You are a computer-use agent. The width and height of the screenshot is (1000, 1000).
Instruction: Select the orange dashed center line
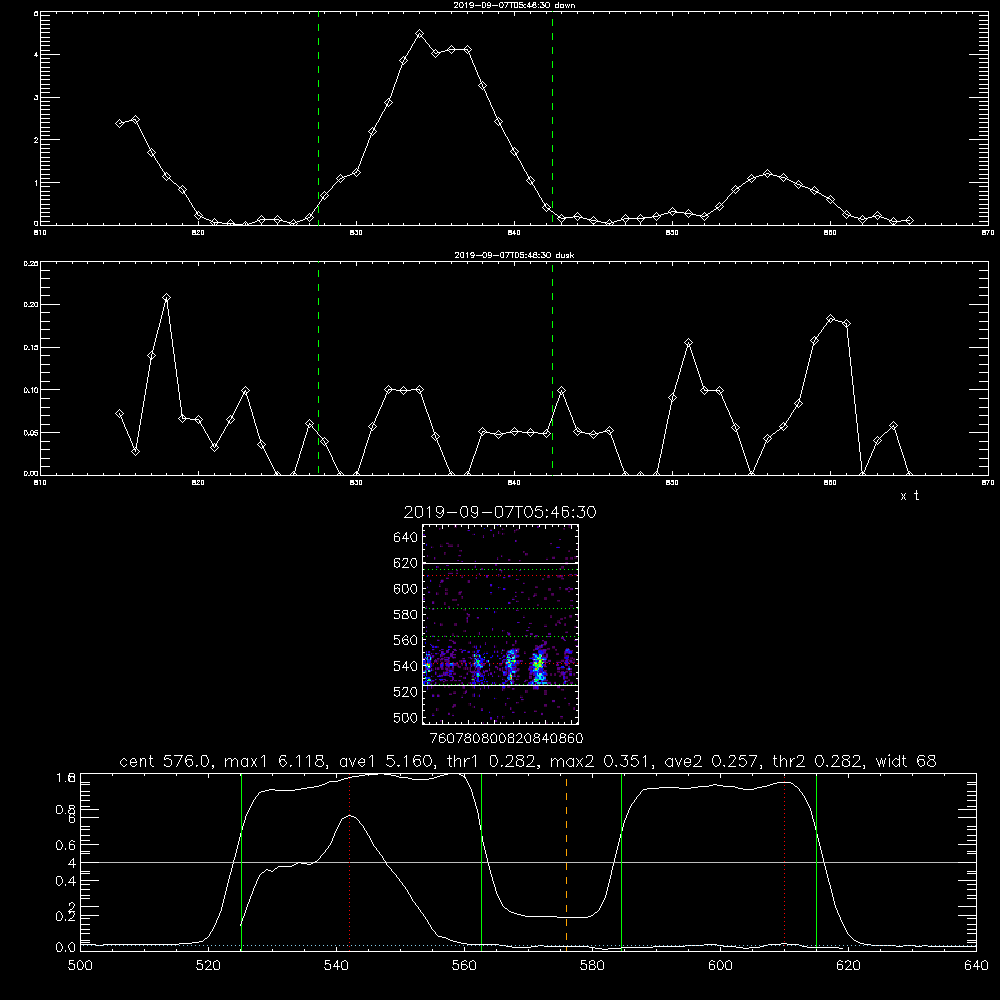point(566,861)
